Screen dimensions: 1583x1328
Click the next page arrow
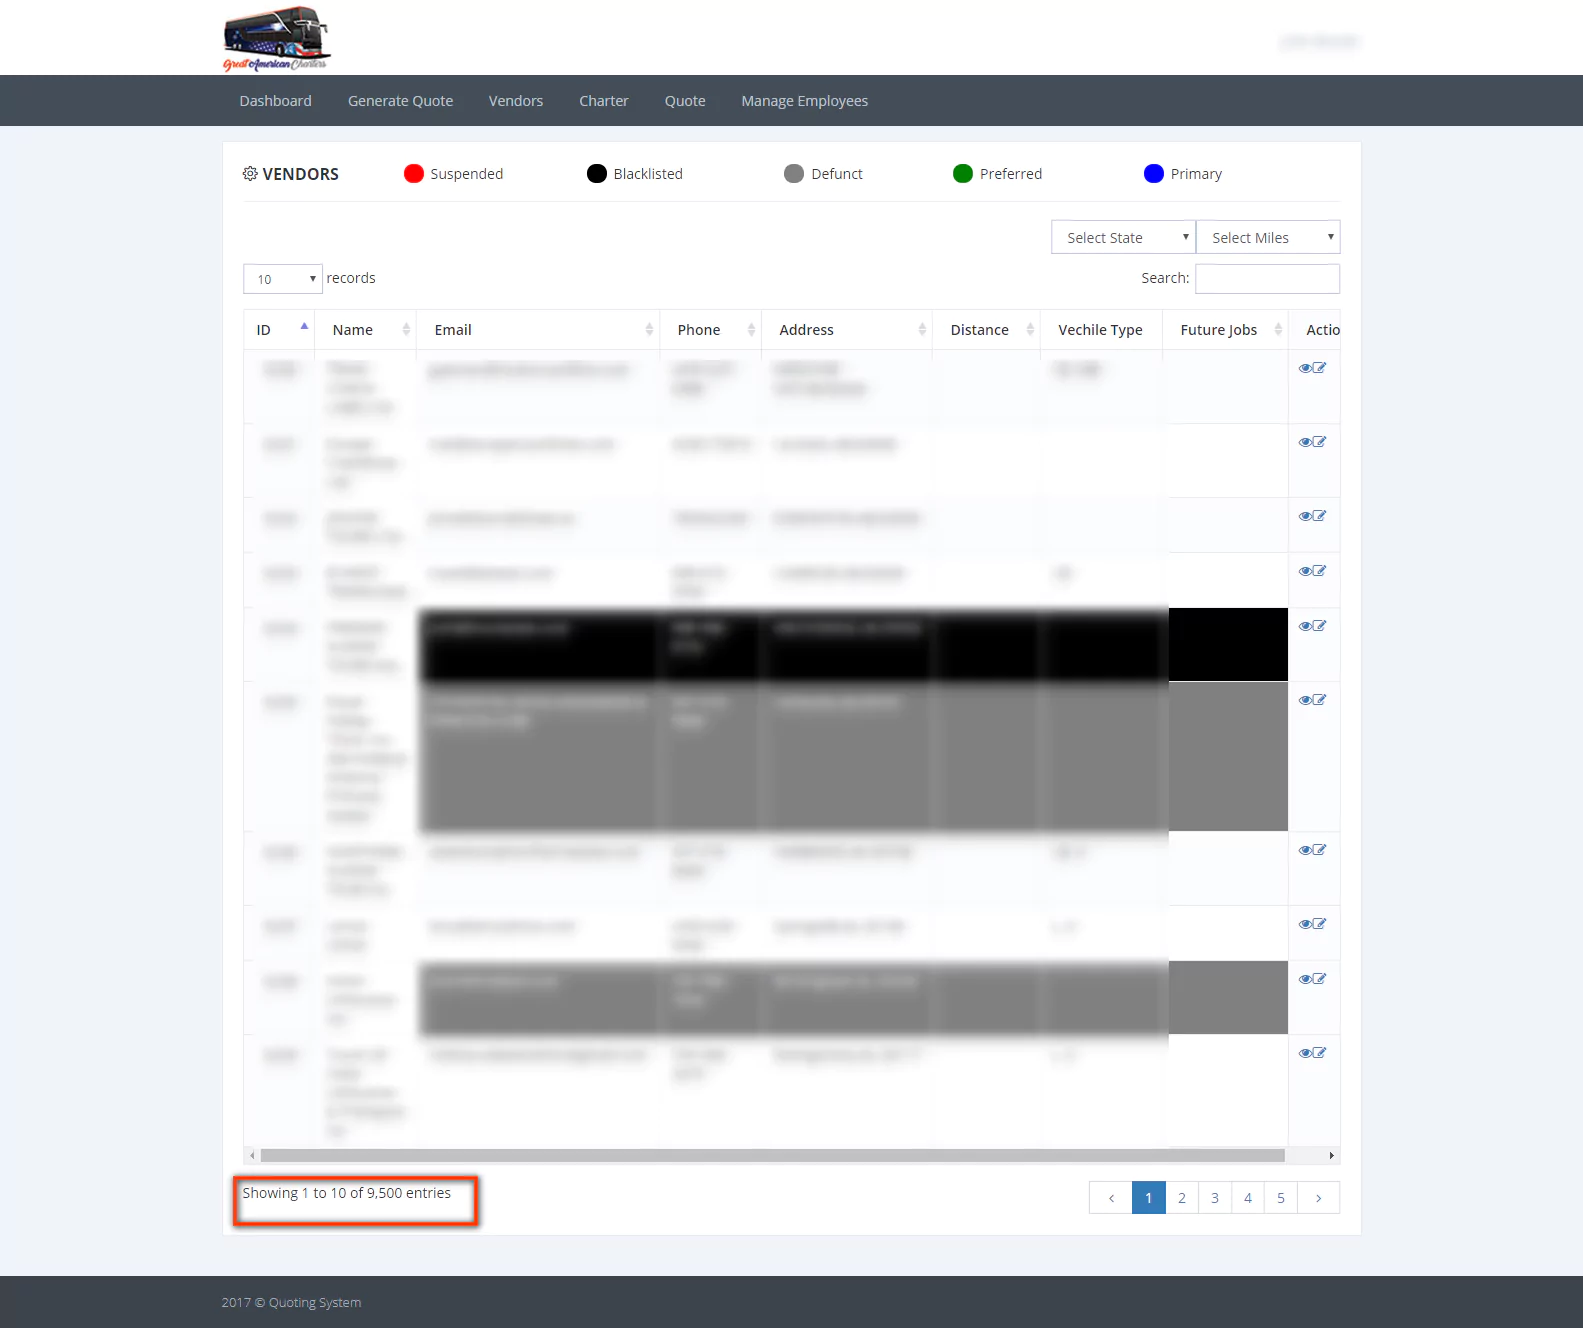[1318, 1198]
